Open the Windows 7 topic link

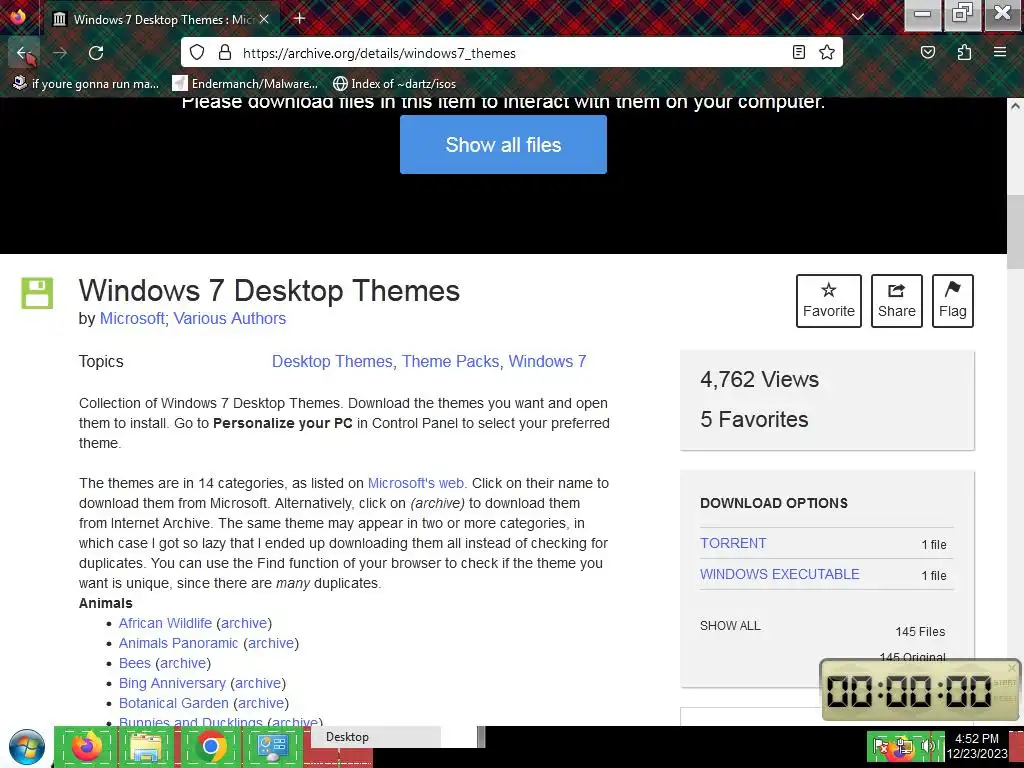(547, 362)
